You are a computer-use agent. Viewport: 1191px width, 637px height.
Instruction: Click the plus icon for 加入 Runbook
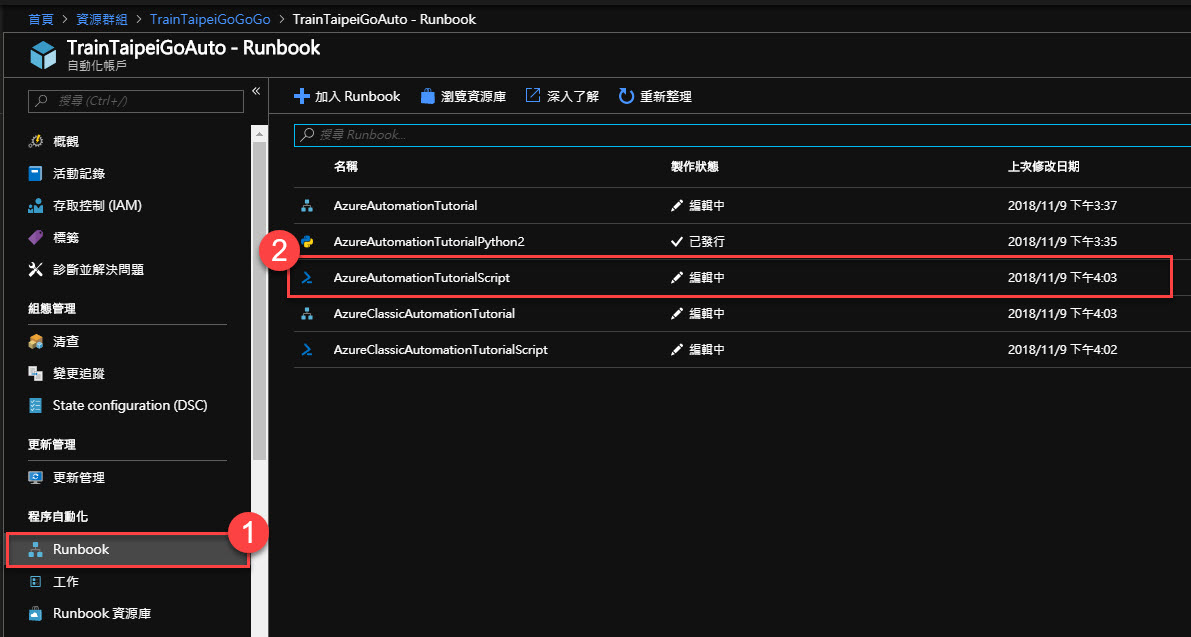pos(302,96)
